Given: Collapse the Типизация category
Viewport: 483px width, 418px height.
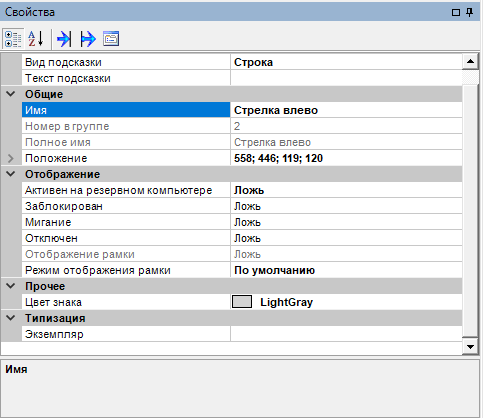Looking at the screenshot, I should pos(11,318).
